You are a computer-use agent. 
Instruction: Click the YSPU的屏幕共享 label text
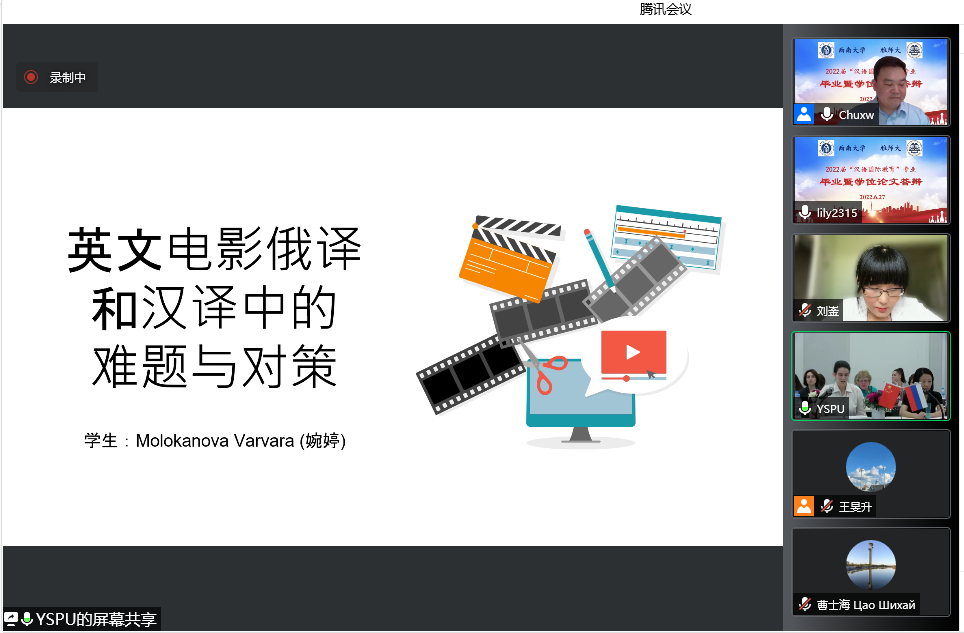click(96, 619)
